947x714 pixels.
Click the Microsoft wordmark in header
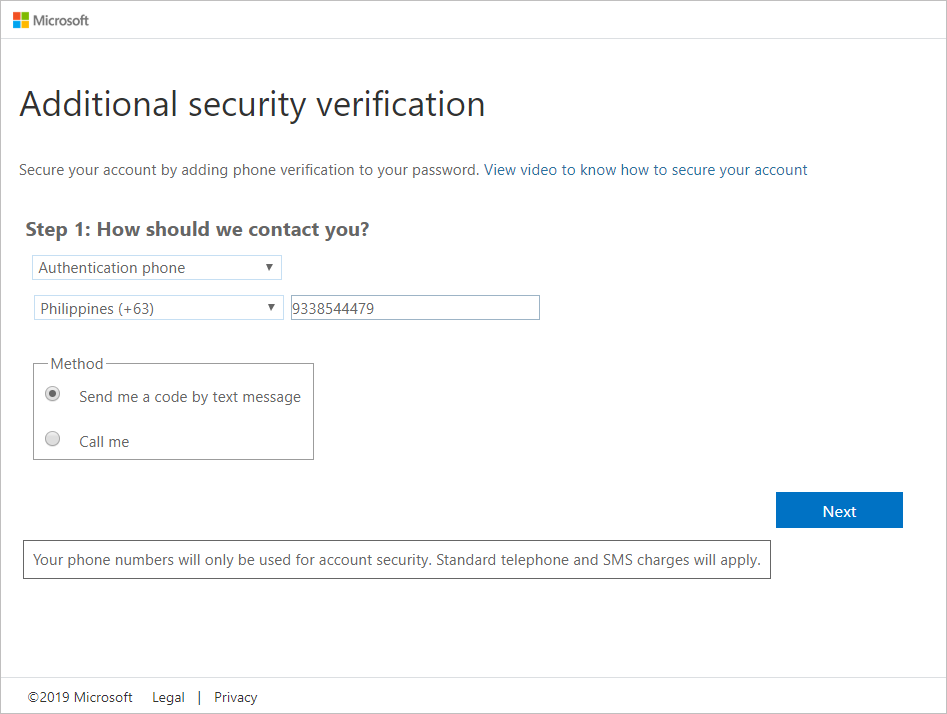click(x=60, y=21)
